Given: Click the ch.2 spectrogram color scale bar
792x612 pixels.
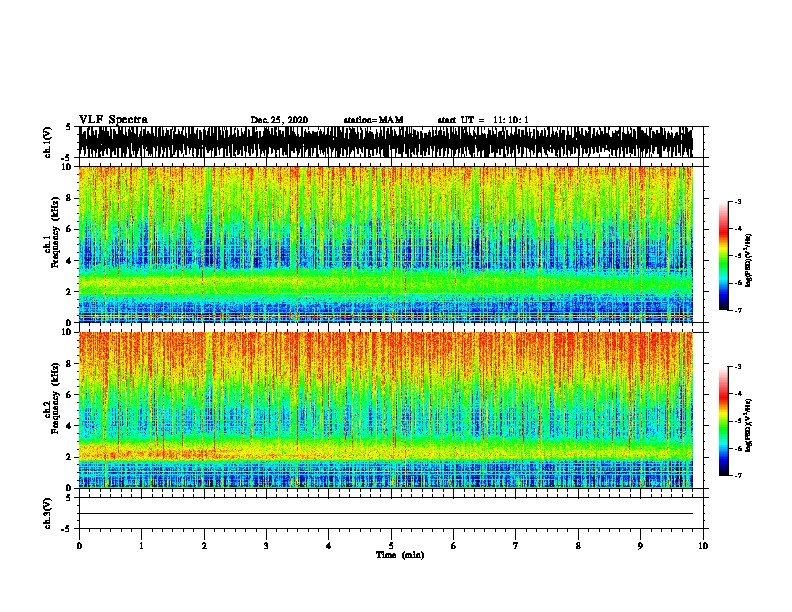Looking at the screenshot, I should pyautogui.click(x=723, y=421).
